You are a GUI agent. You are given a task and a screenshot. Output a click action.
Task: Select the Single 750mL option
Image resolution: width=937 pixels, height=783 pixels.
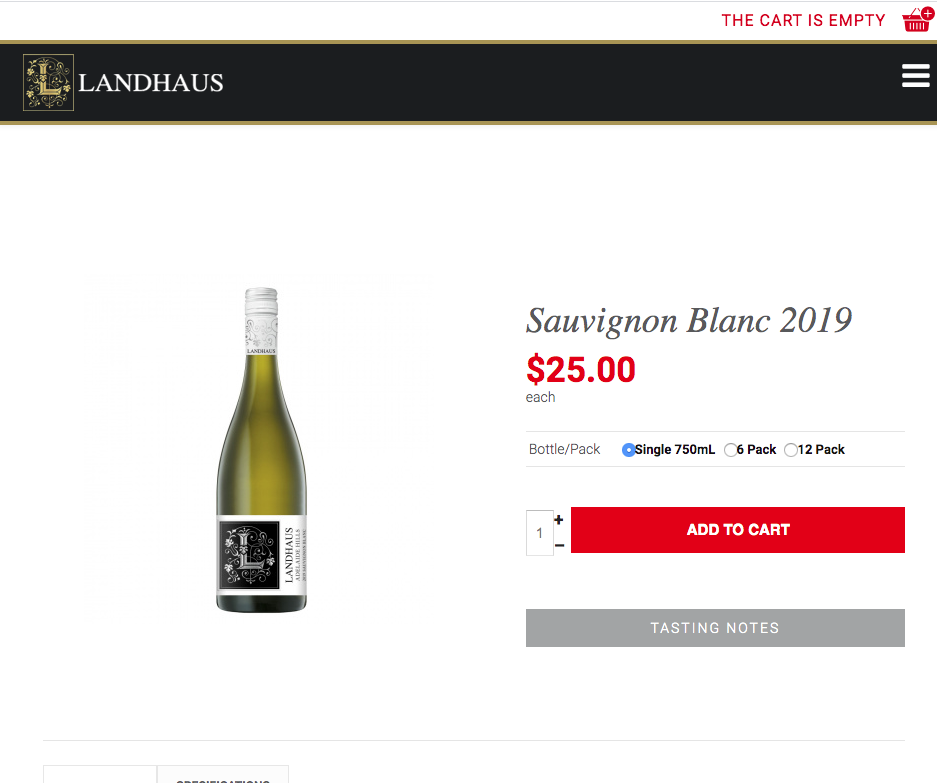click(628, 449)
